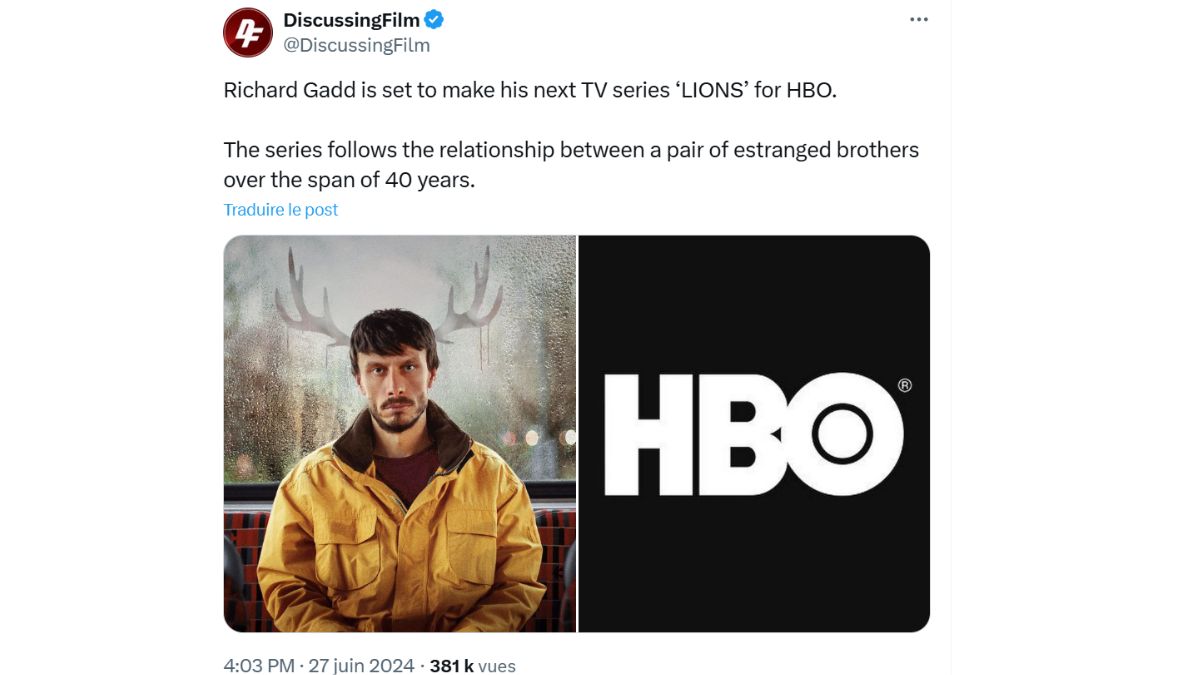
Task: Click the letter O of the HBO logo
Action: pos(842,434)
